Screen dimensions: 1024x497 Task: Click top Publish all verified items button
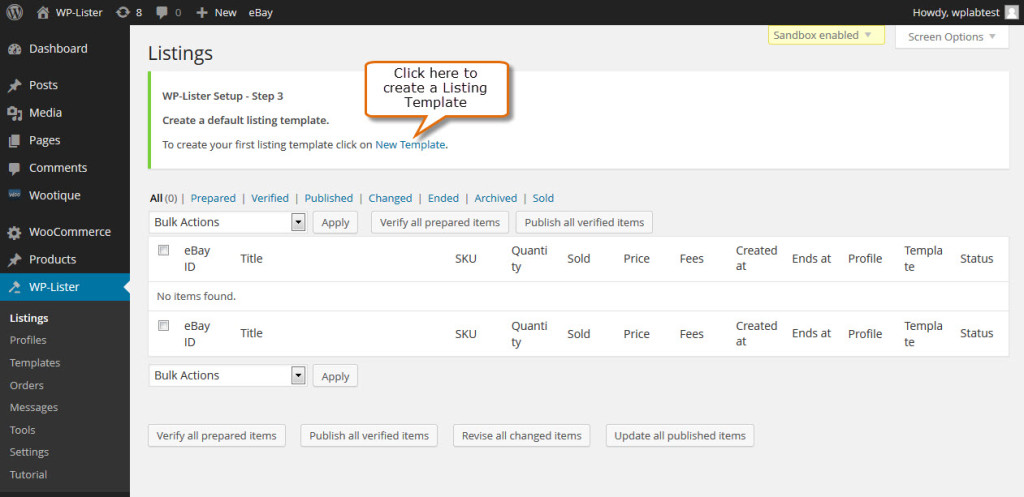coord(584,223)
